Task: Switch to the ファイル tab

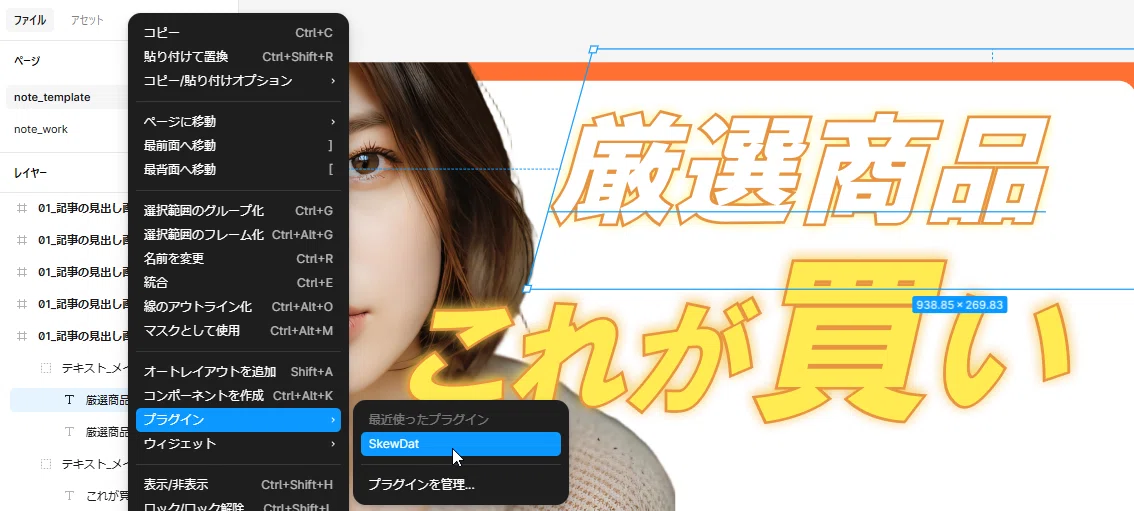Action: tap(30, 20)
